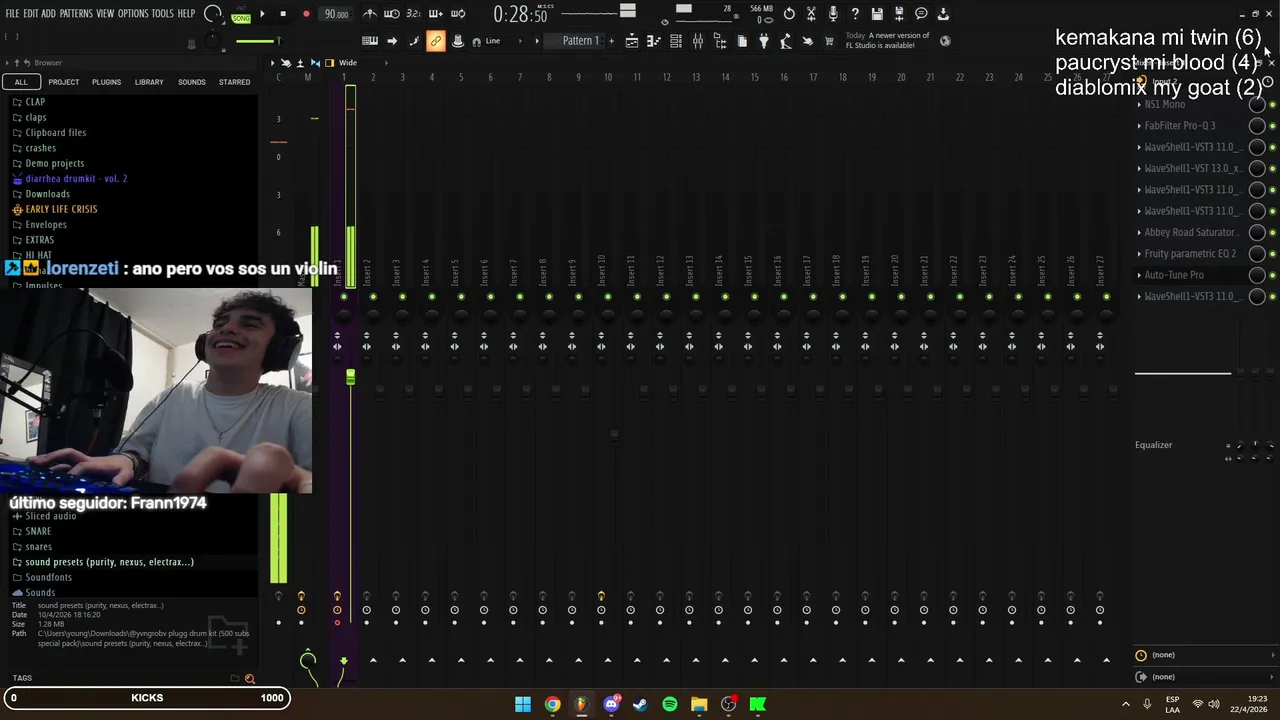This screenshot has height=720, width=1280.
Task: Open the mixer layout selector showing Wide
Action: 348,63
